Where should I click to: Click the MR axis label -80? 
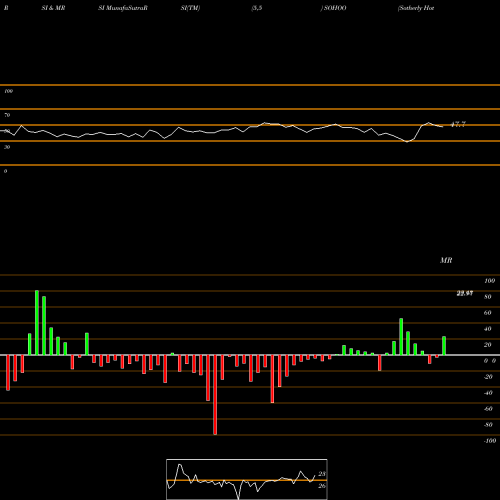click(488, 425)
